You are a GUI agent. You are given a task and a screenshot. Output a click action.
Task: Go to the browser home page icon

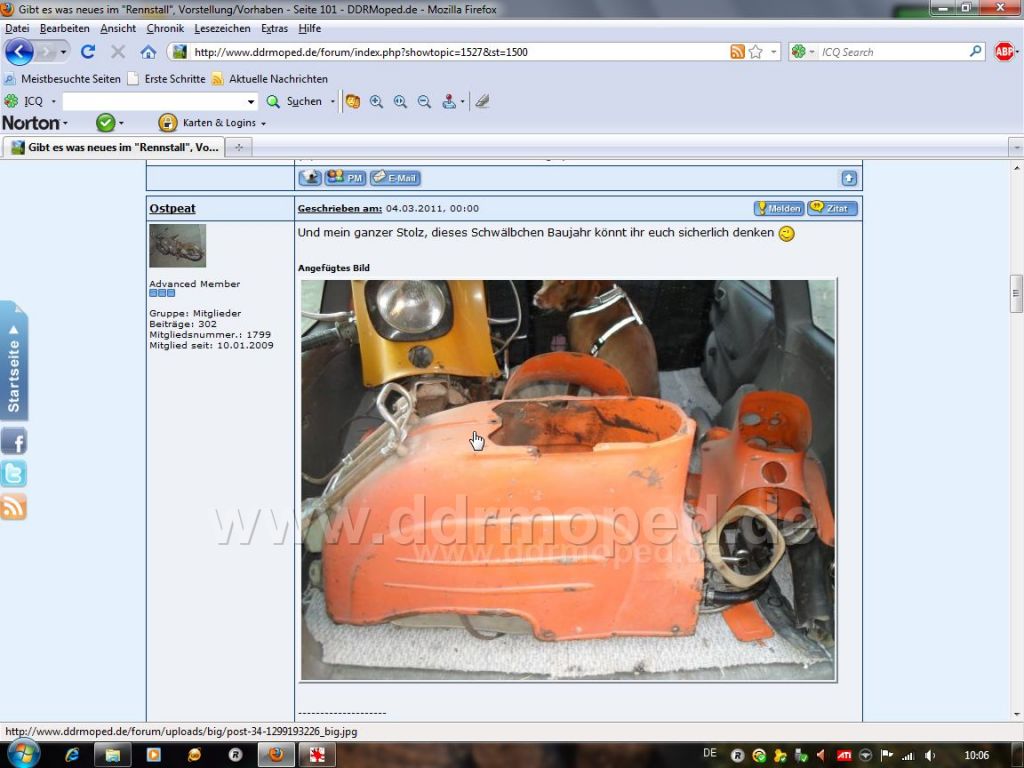coord(148,52)
